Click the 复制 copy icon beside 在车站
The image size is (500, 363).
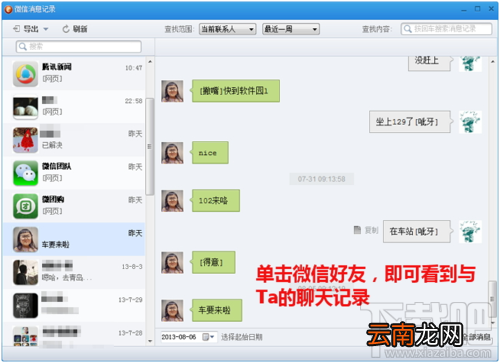357,230
